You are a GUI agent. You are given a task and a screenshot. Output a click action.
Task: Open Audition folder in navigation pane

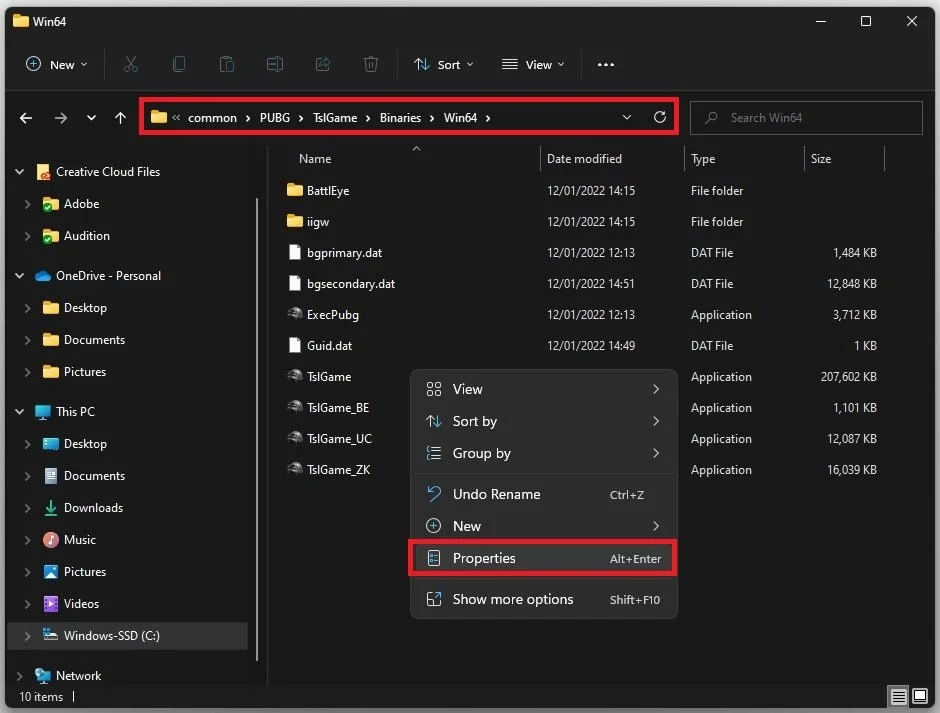click(x=87, y=236)
